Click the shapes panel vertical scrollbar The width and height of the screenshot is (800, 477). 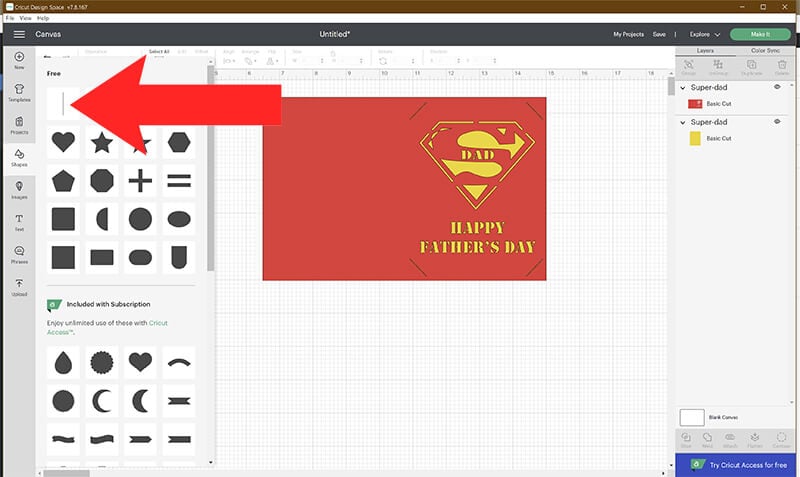[x=211, y=168]
